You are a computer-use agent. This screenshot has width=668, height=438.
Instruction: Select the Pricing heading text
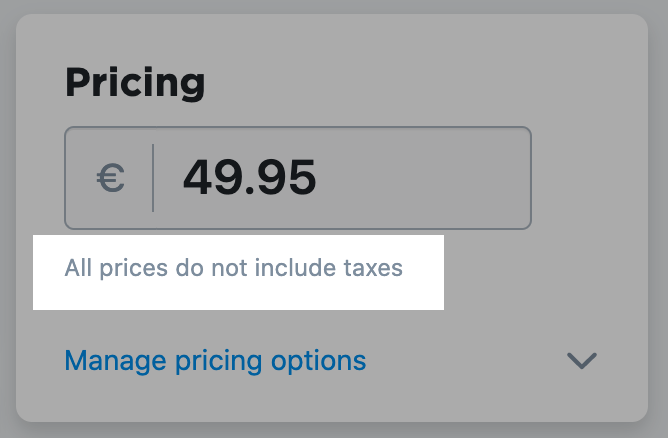(x=135, y=82)
